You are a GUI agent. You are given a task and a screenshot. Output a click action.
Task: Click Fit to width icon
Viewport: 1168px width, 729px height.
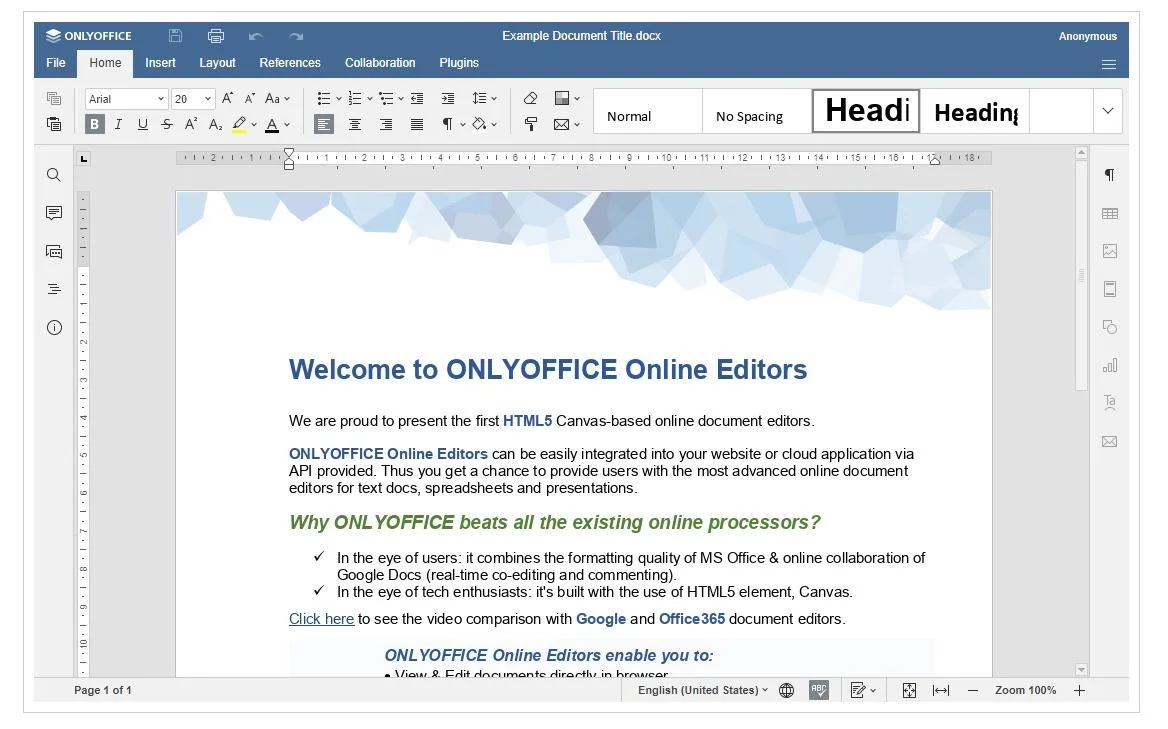941,690
